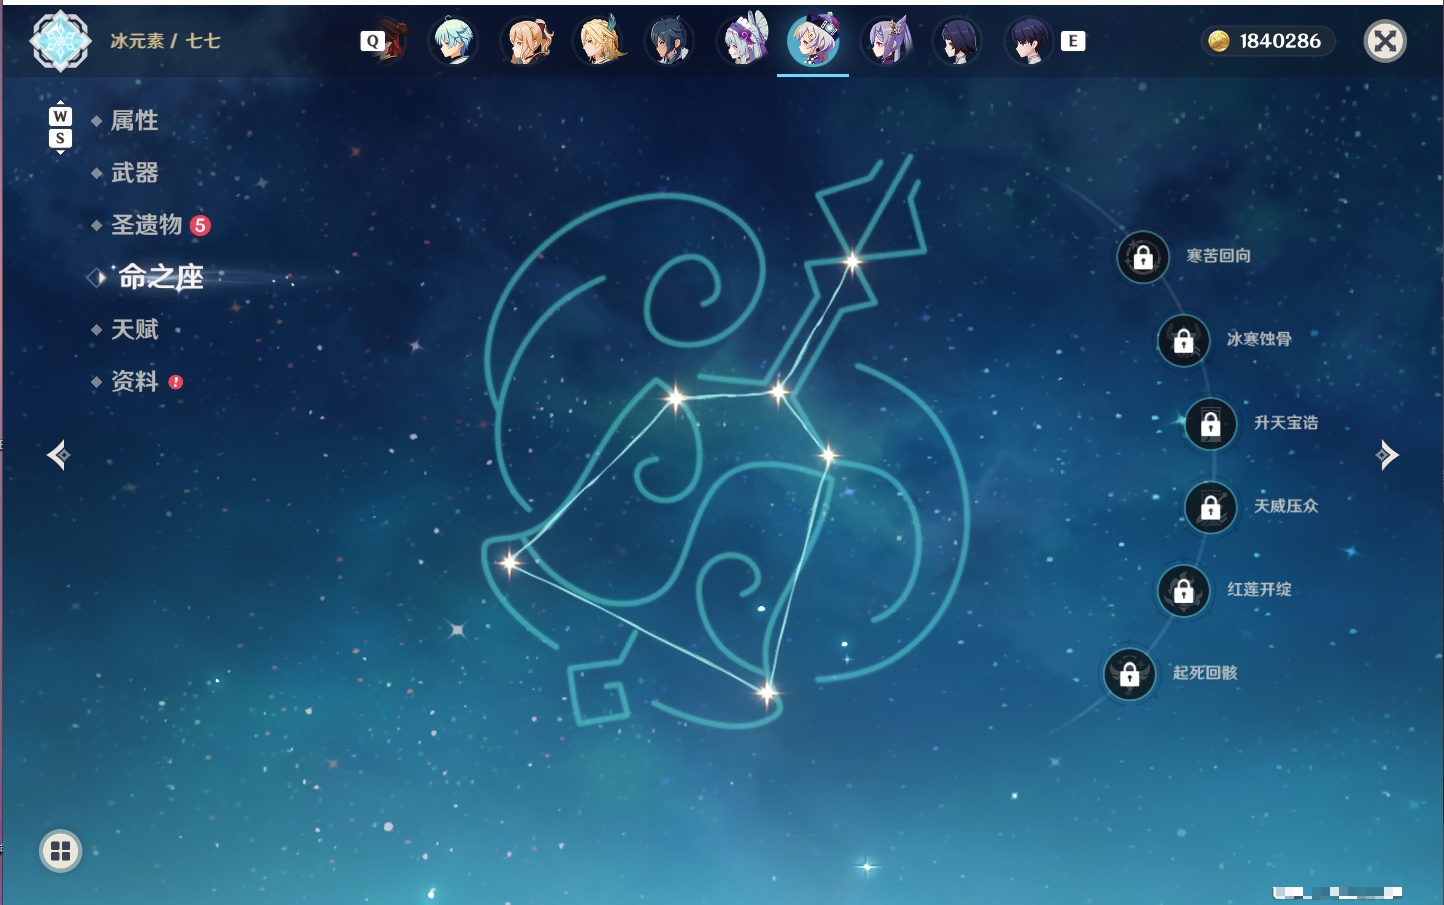Viewport: 1444px width, 905px height.
Task: Open the locked 冰寒蚀骨 constellation node
Action: pos(1183,341)
